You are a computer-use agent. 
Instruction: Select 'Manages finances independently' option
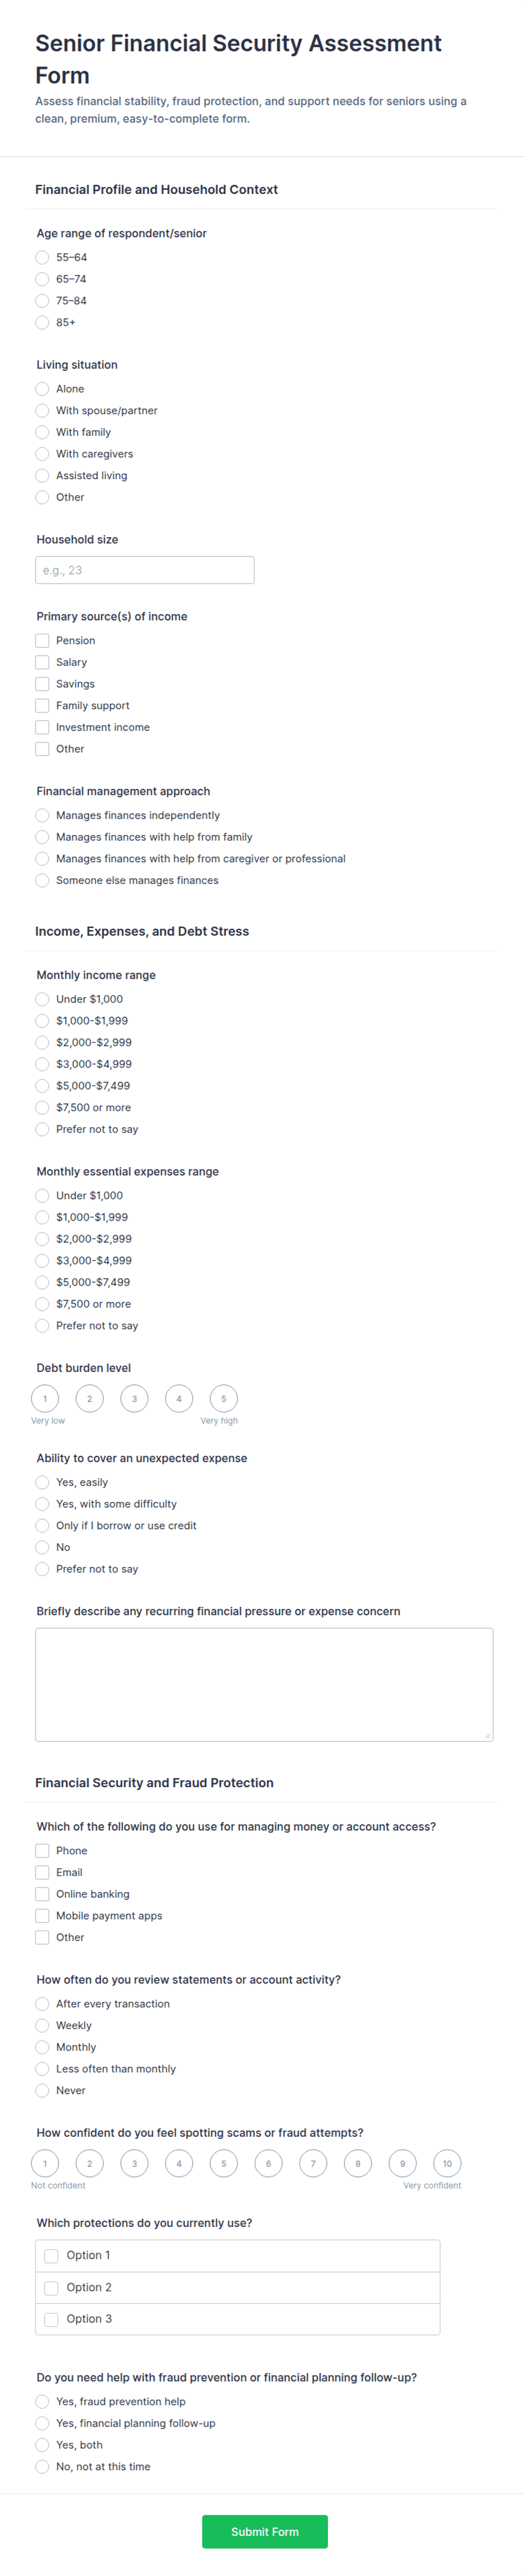[x=42, y=815]
